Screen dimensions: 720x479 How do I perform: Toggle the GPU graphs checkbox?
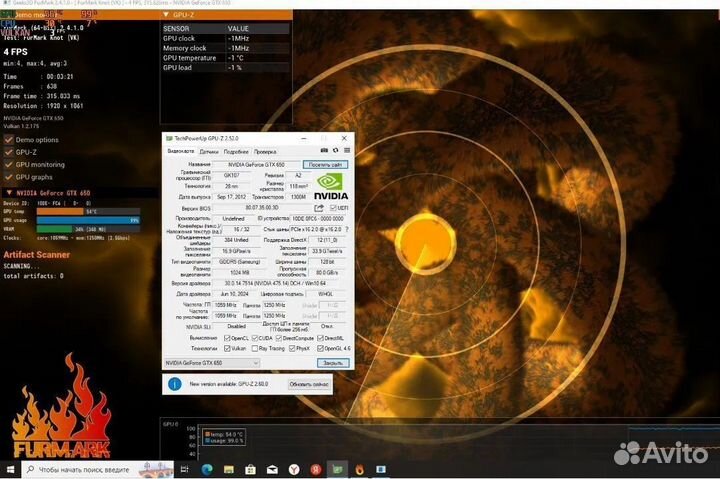click(8, 177)
